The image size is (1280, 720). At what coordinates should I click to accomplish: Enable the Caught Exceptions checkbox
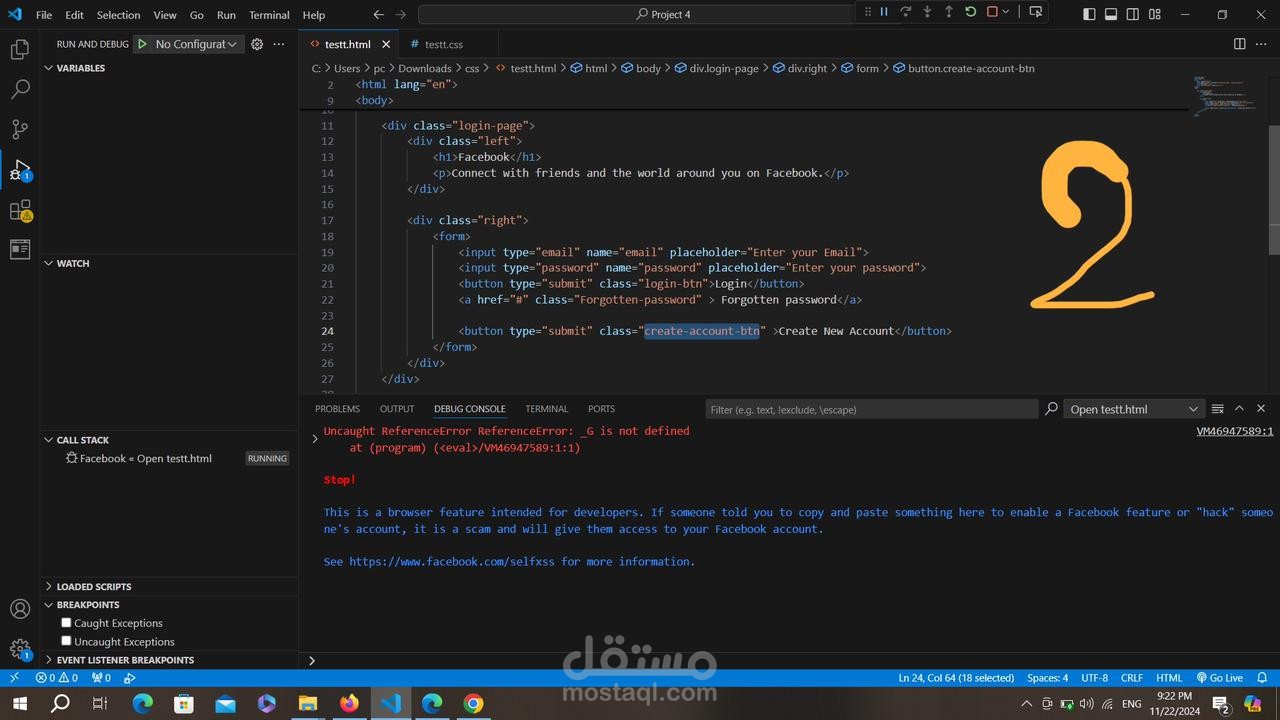tap(66, 622)
